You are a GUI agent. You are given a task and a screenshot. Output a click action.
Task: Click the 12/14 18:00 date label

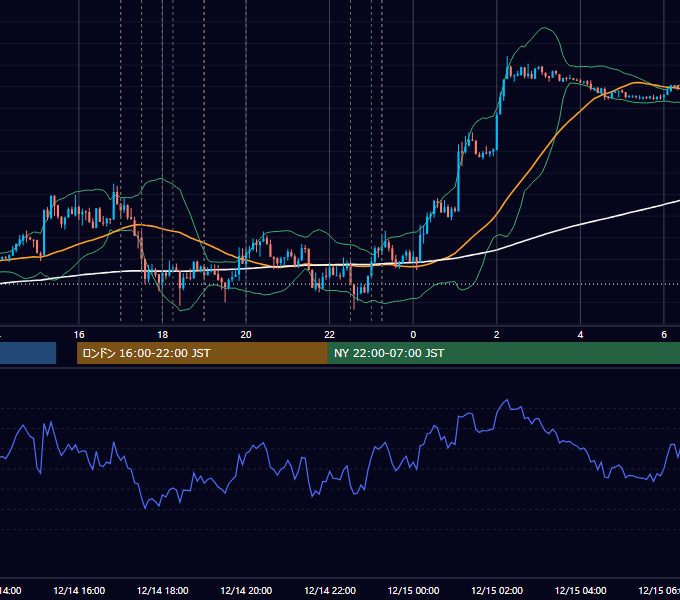pyautogui.click(x=163, y=591)
